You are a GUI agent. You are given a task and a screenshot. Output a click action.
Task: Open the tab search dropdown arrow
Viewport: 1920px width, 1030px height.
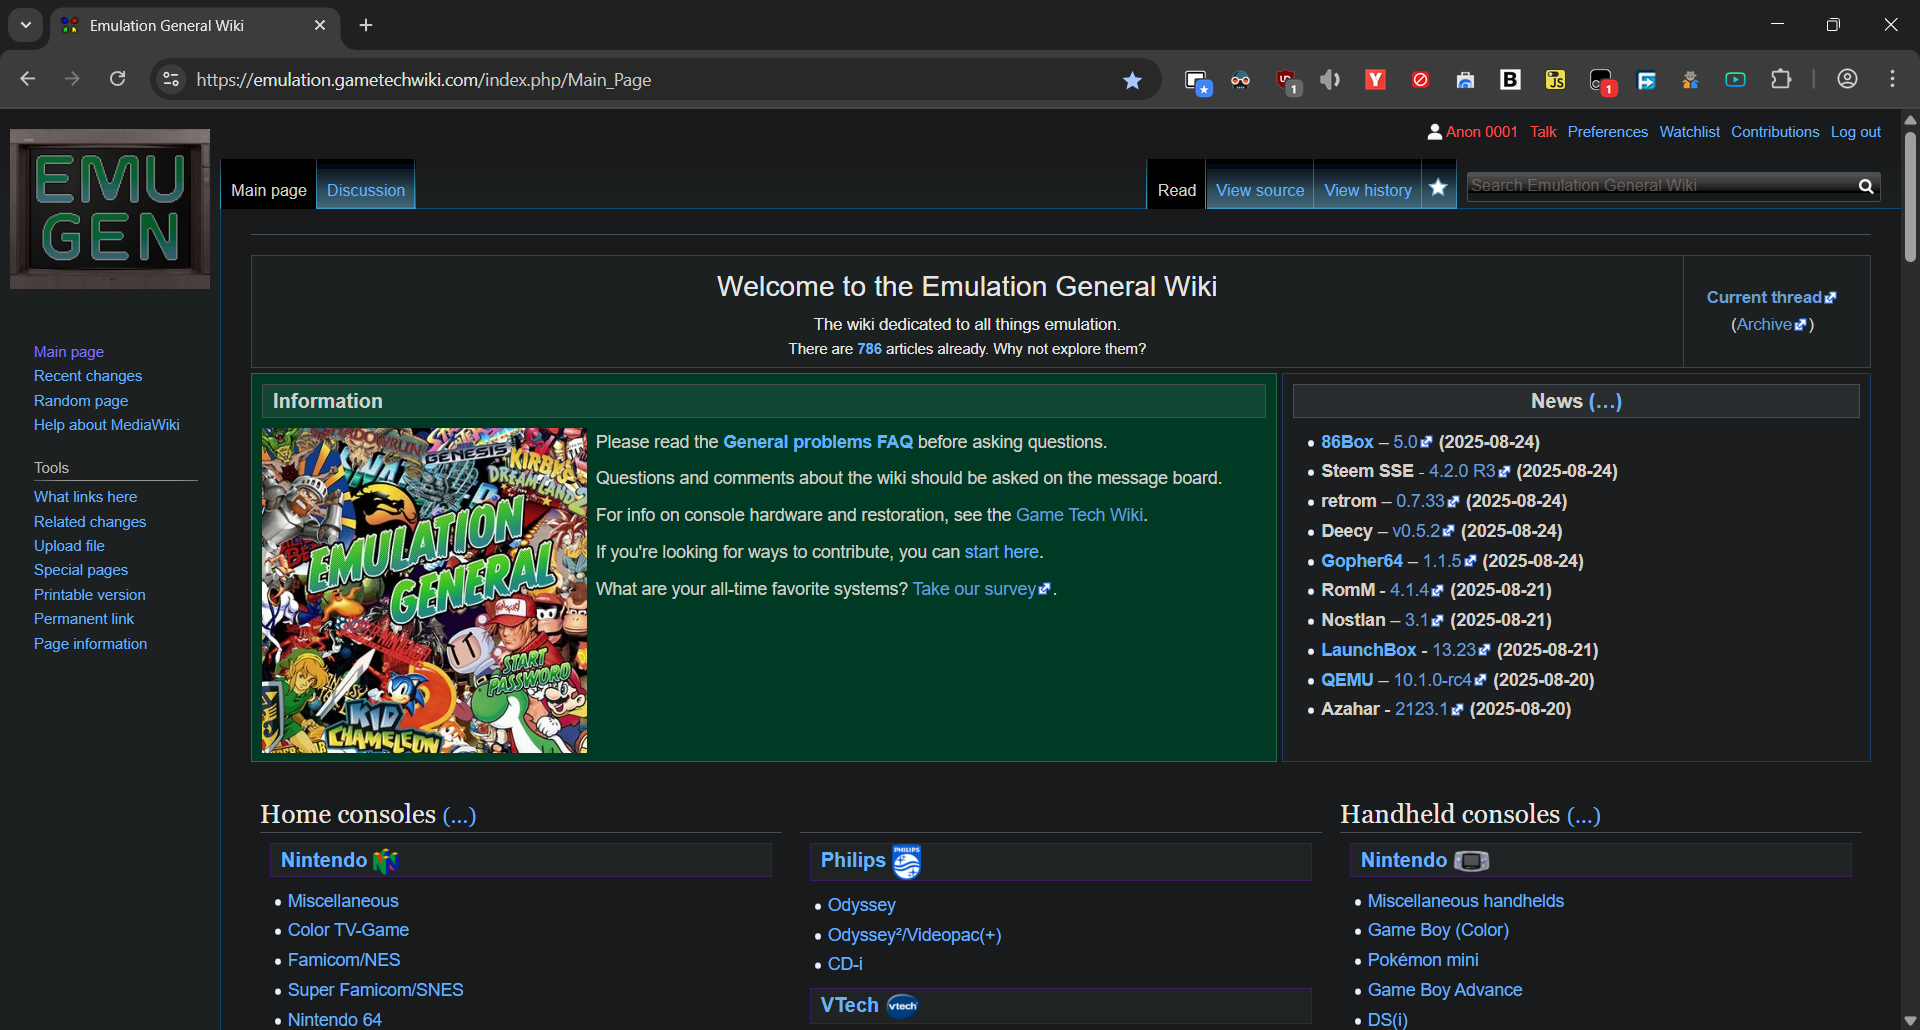26,25
